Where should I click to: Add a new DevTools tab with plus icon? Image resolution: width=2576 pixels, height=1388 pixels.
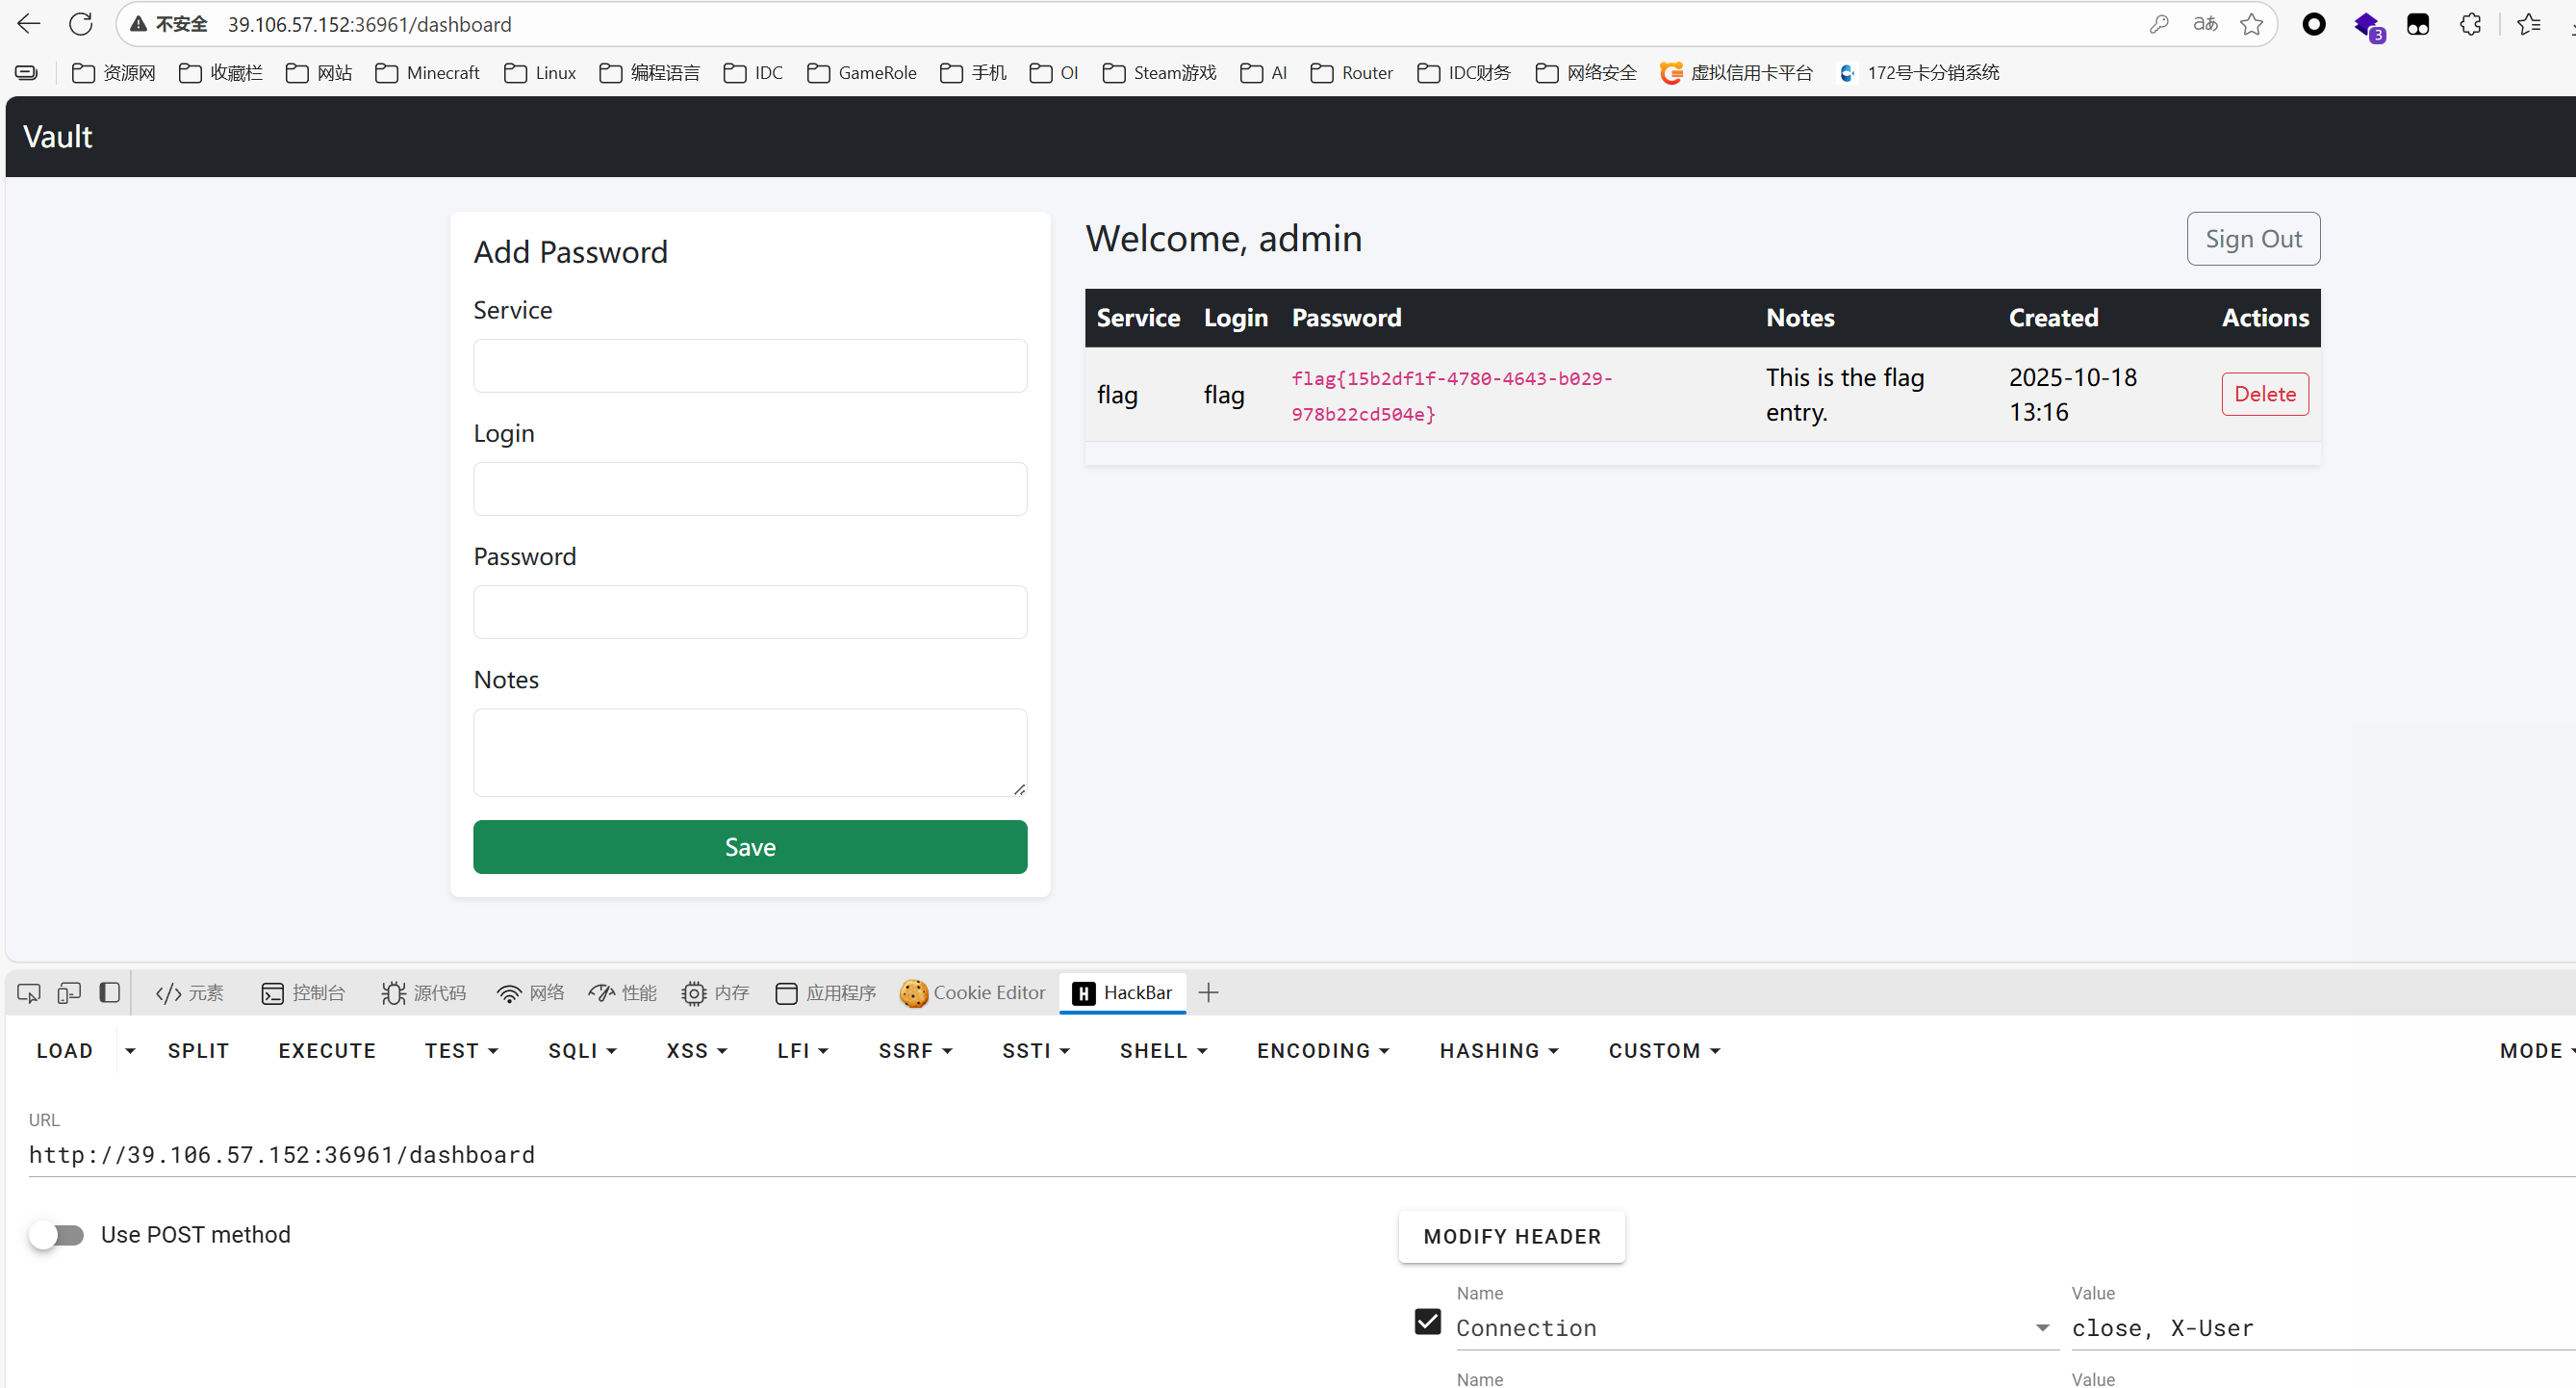[x=1208, y=993]
